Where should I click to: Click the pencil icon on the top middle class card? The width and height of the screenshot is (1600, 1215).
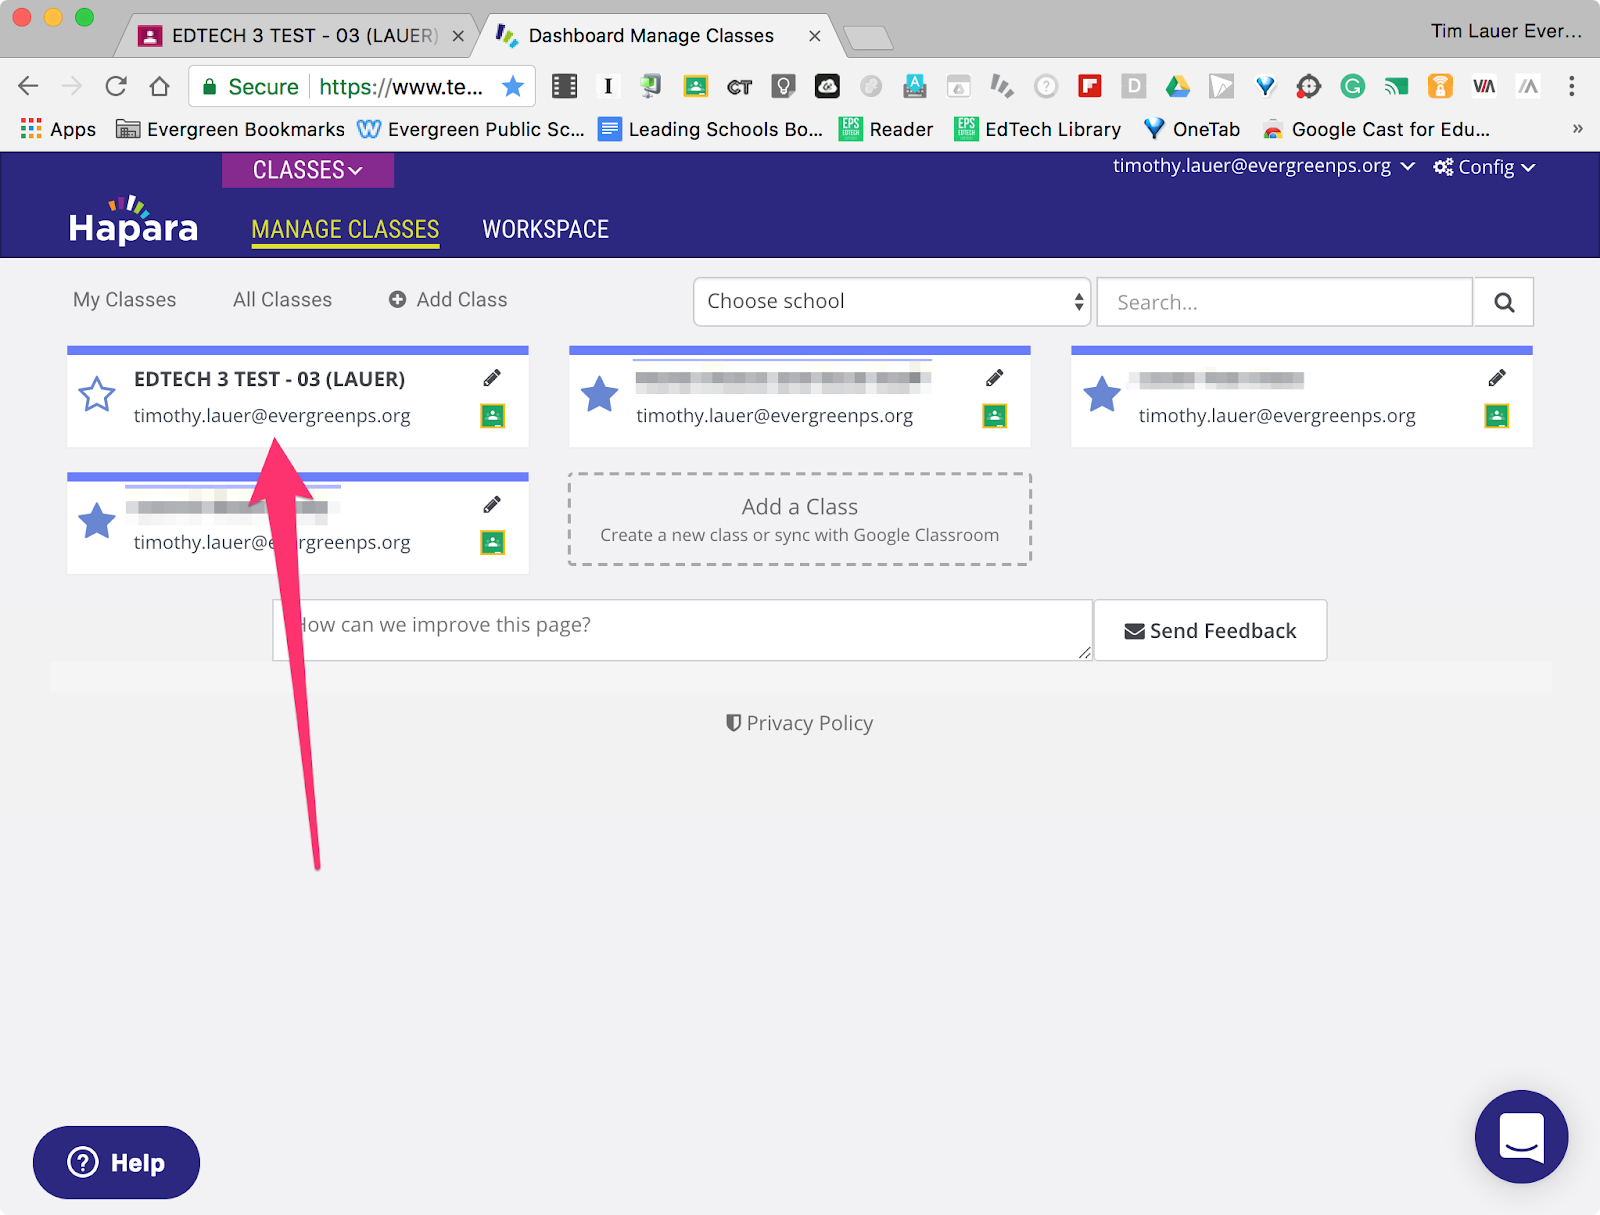(x=994, y=378)
